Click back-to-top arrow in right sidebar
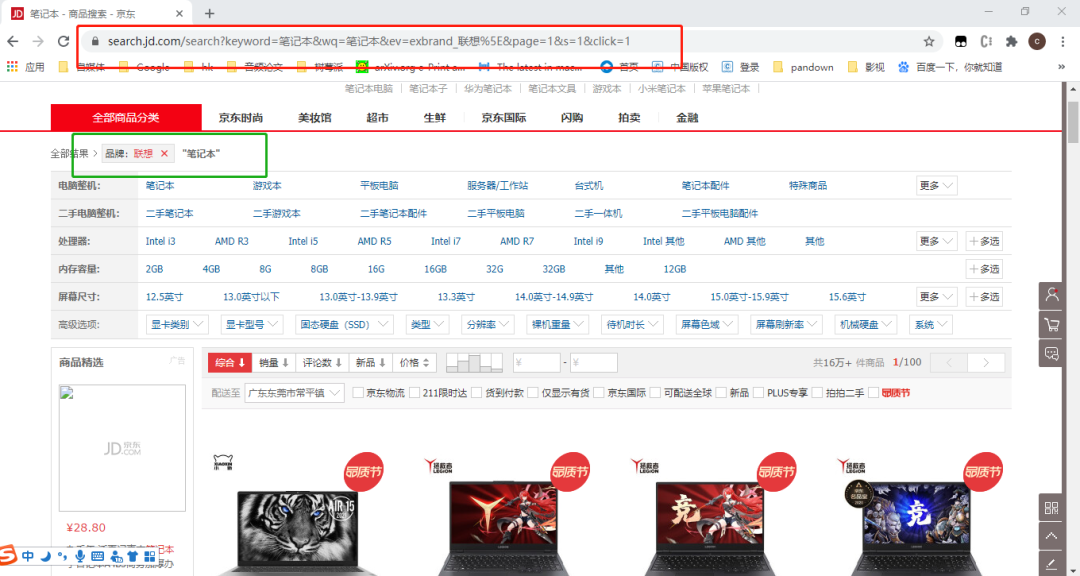1080x576 pixels. 1052,536
